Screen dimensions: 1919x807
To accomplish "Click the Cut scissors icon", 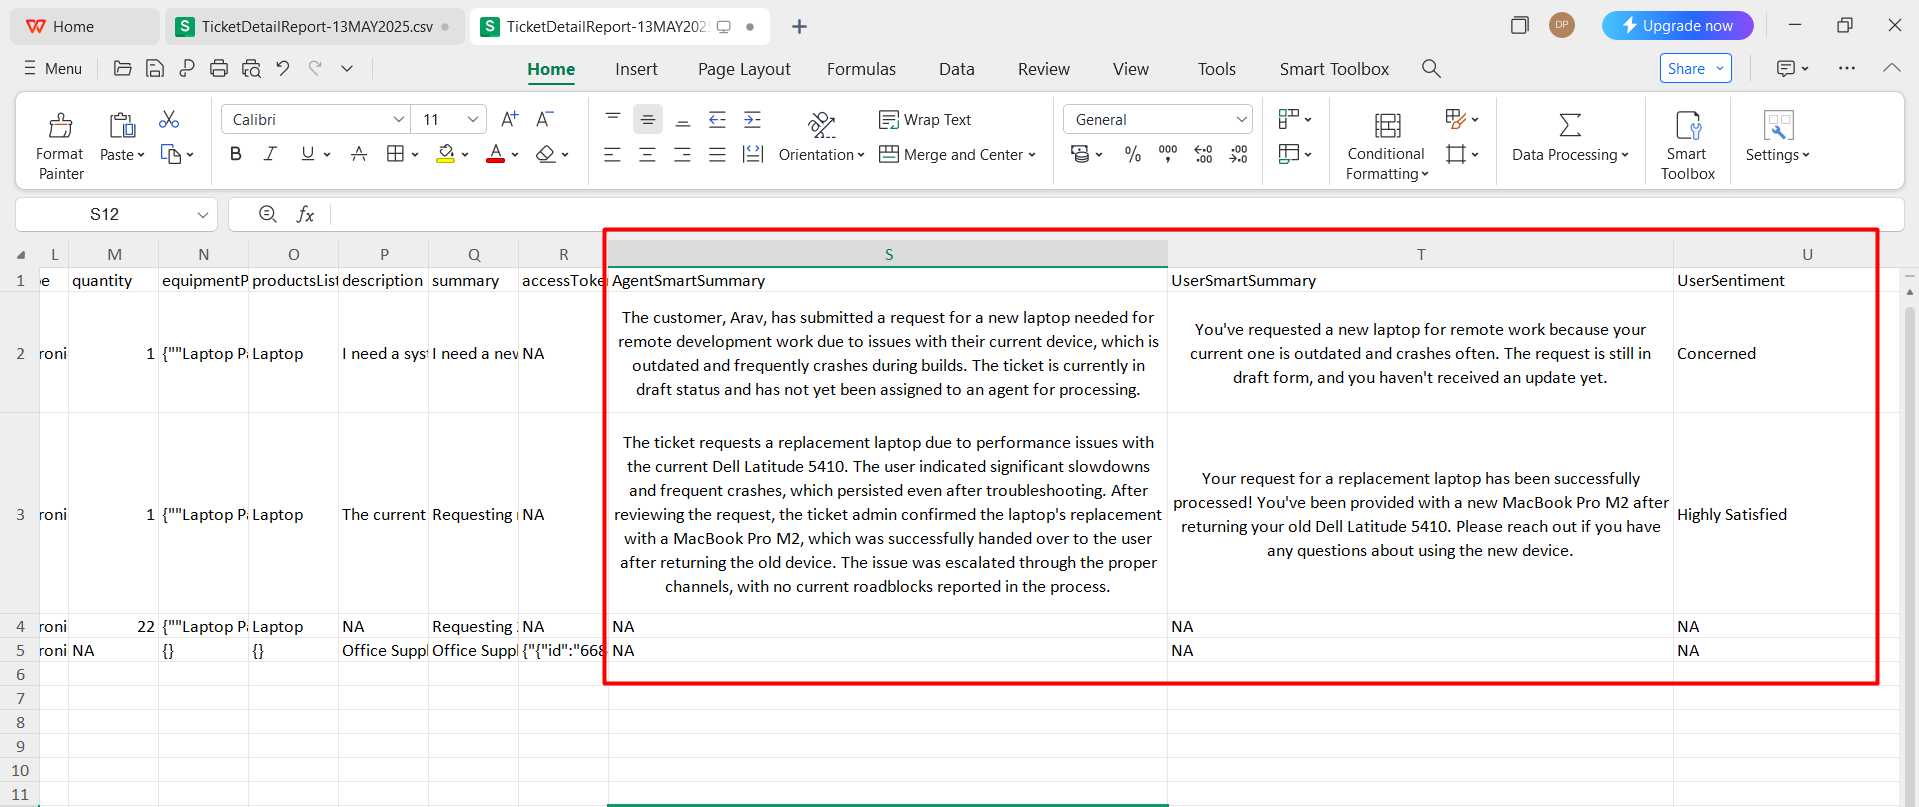I will [169, 120].
